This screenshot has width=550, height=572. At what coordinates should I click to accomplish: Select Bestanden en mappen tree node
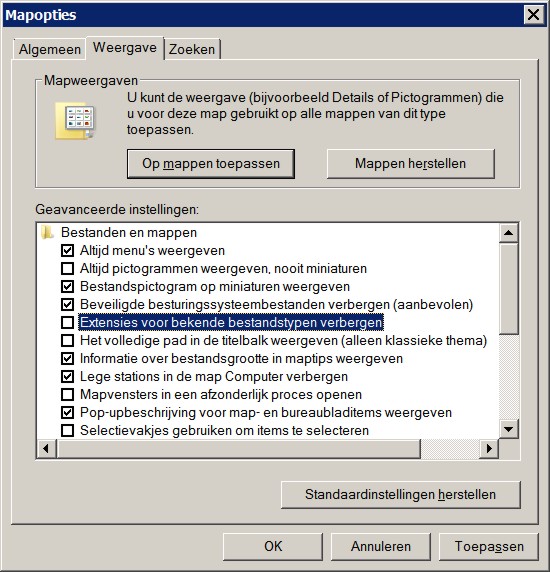click(x=129, y=232)
